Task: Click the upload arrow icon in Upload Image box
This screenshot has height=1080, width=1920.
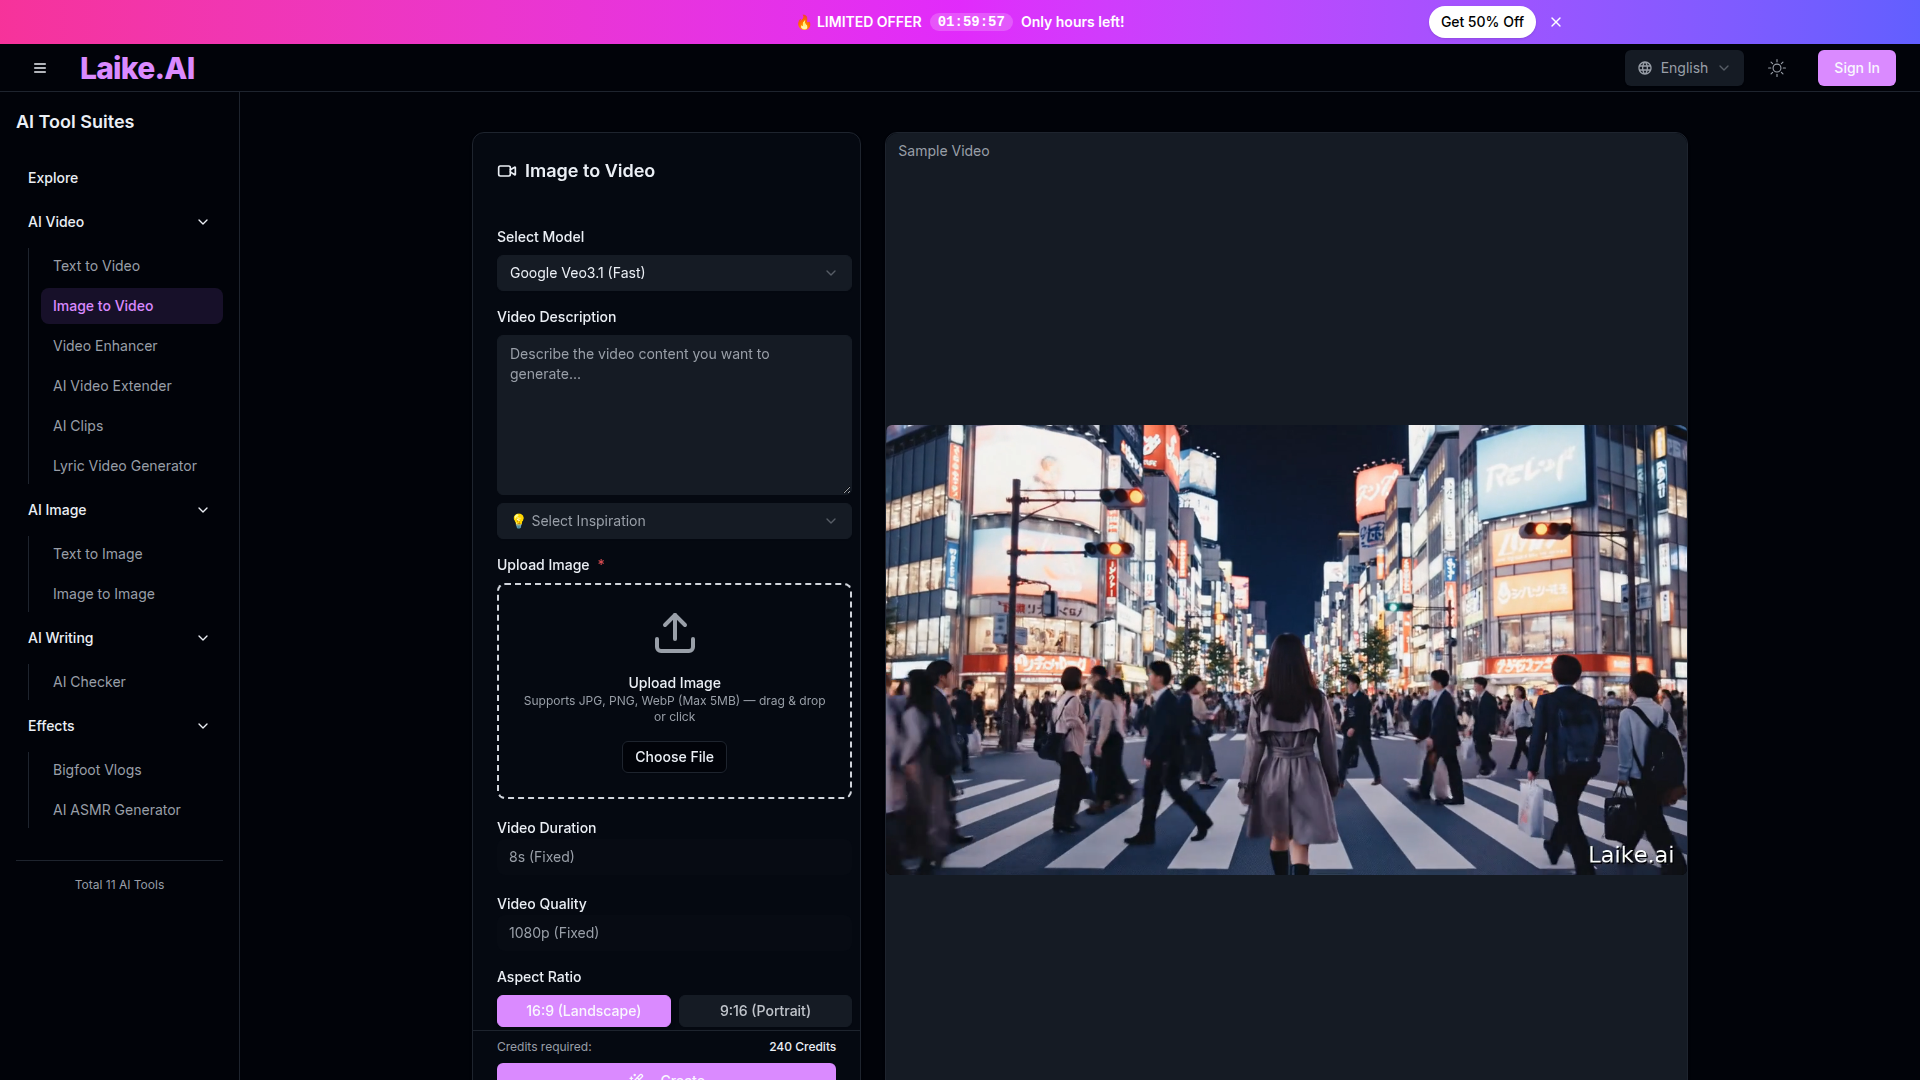Action: (674, 633)
